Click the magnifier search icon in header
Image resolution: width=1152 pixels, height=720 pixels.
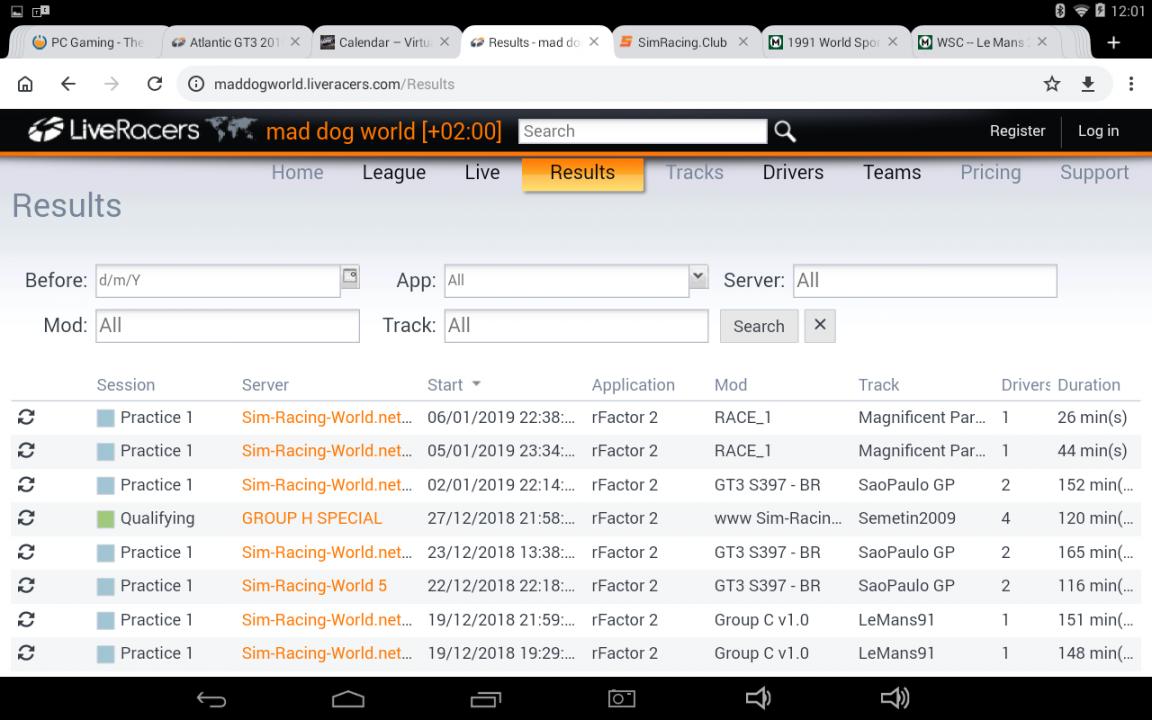point(785,132)
